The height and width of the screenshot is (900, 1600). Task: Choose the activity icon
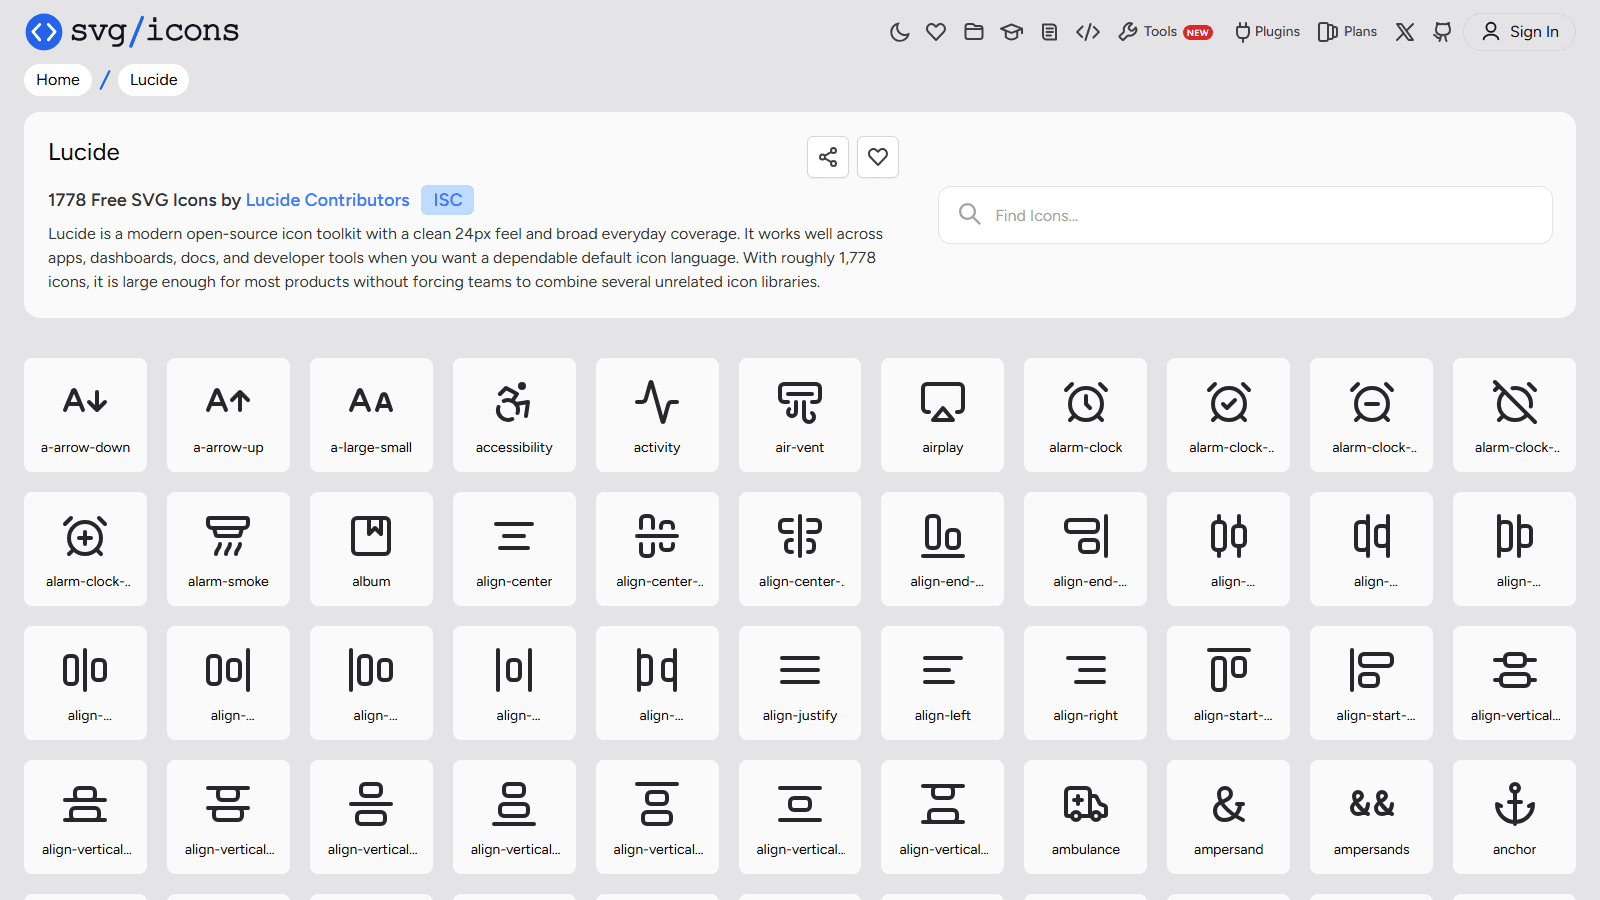tap(657, 415)
